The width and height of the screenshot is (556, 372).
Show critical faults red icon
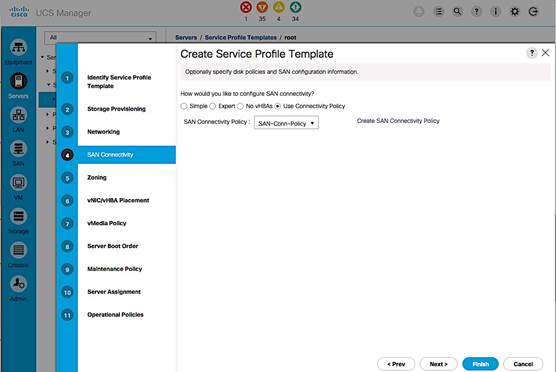(246, 7)
